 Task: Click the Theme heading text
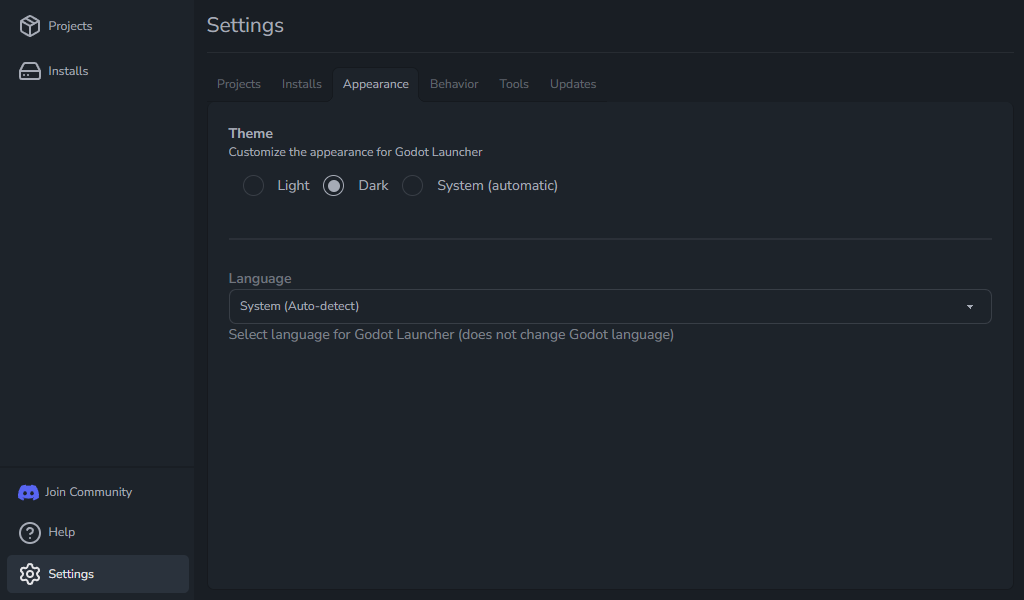click(251, 133)
